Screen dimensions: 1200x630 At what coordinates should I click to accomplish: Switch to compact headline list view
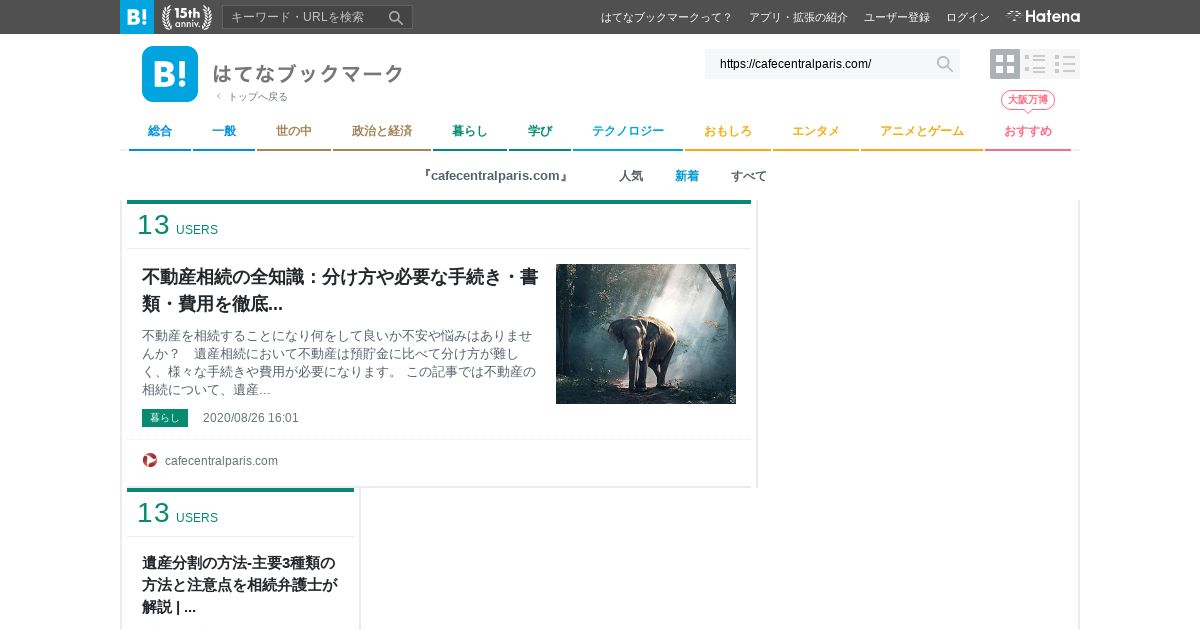click(1065, 64)
